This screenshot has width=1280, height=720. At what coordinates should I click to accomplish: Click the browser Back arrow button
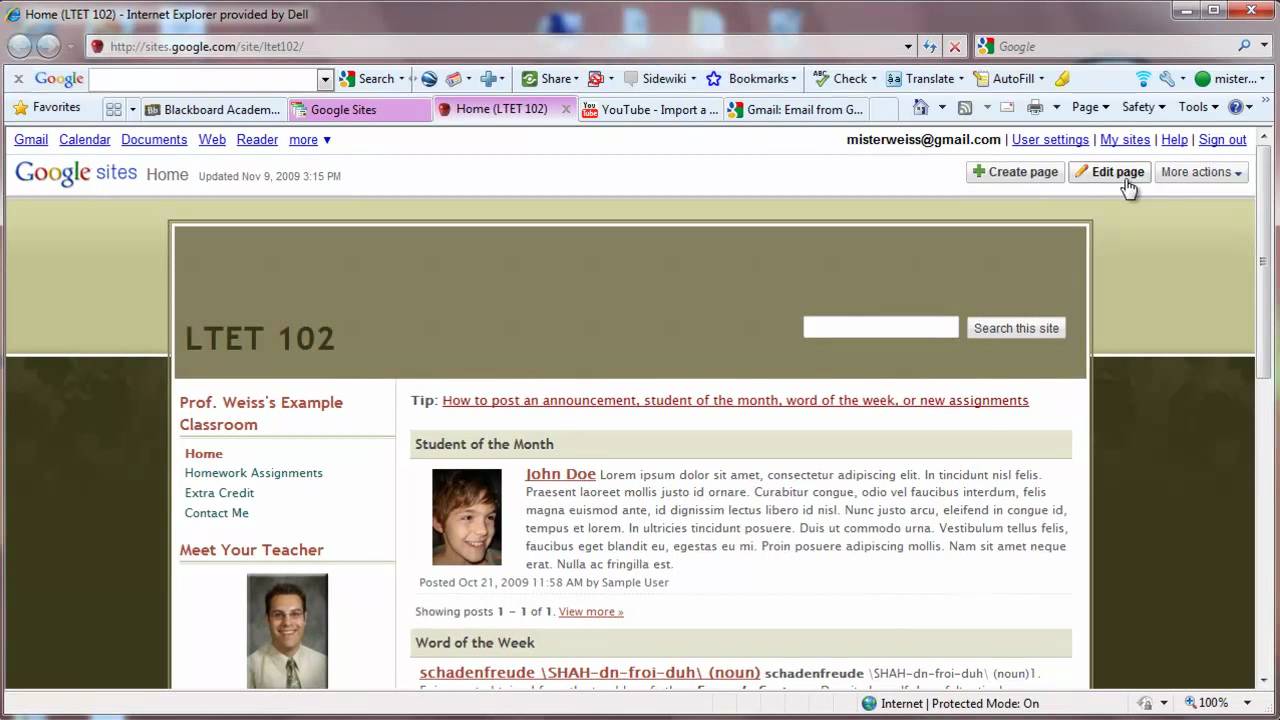[19, 47]
